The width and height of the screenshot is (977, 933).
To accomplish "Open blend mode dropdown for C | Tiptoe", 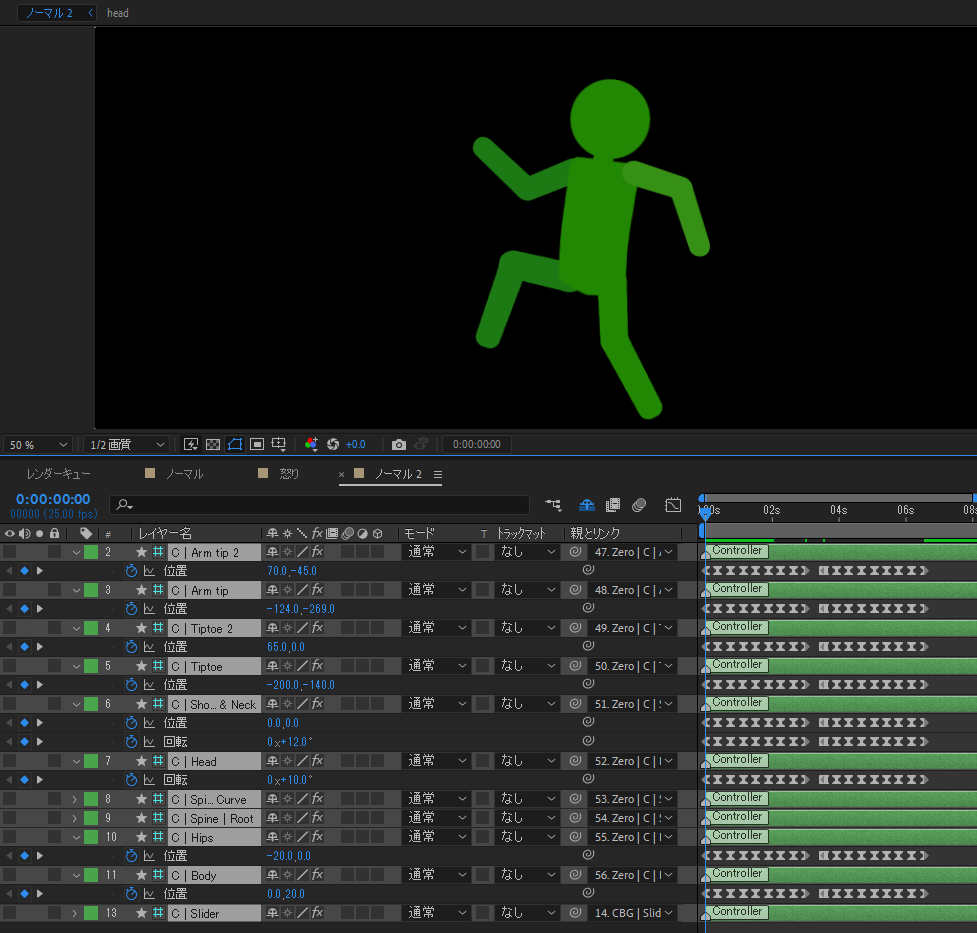I will pyautogui.click(x=435, y=666).
